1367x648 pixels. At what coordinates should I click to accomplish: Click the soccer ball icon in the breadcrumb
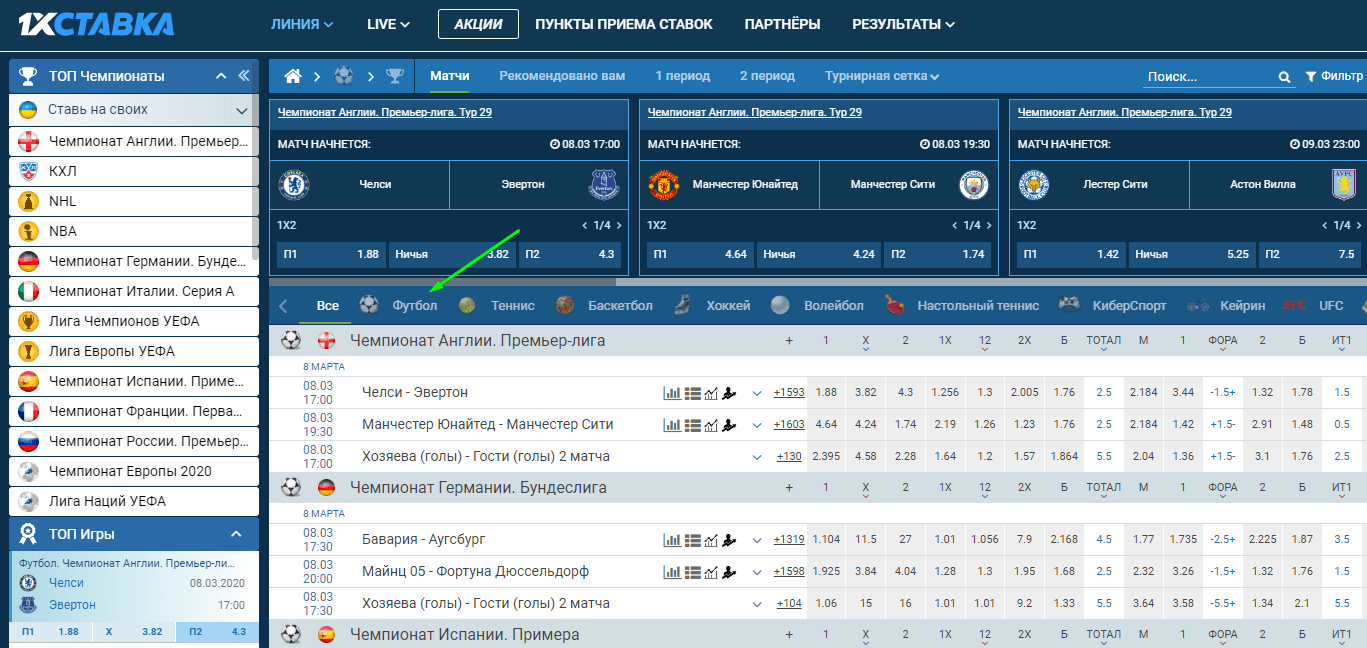344,76
